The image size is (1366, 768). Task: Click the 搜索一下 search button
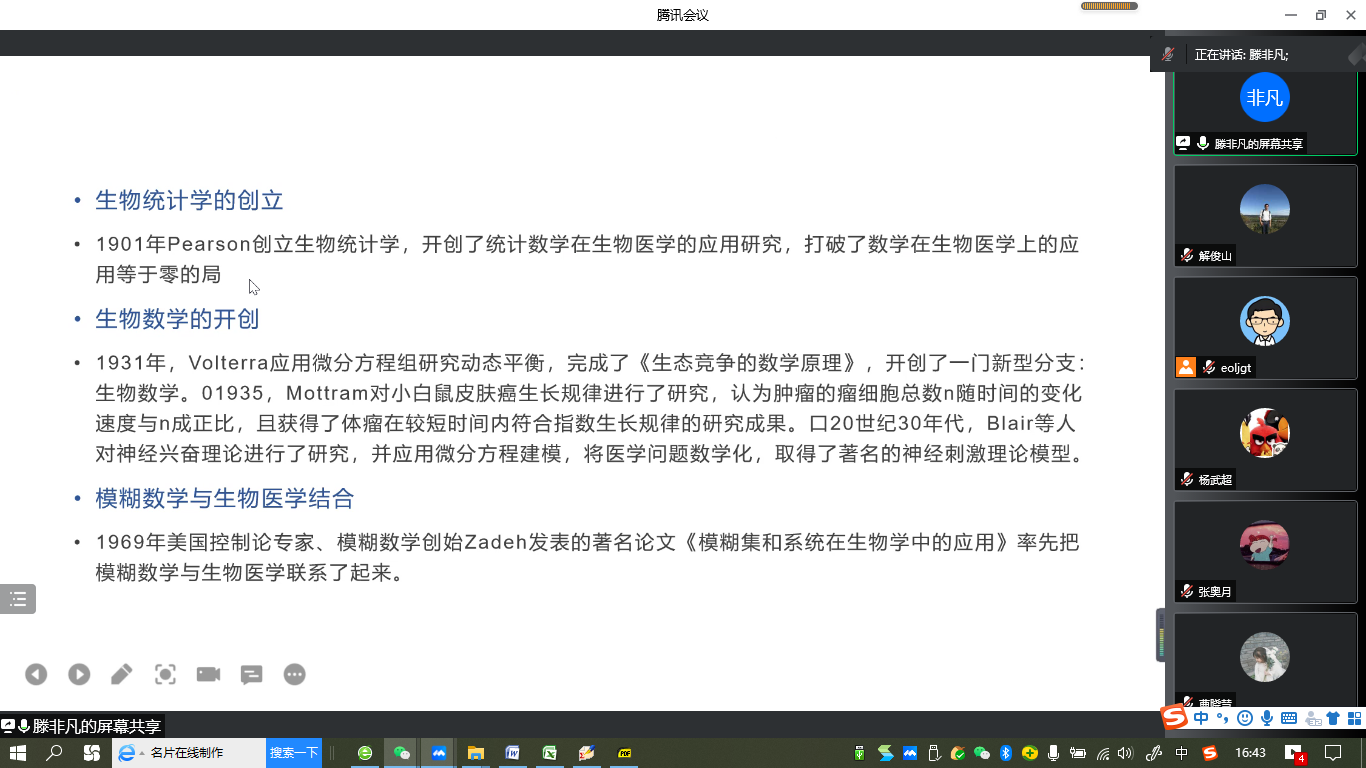pyautogui.click(x=294, y=753)
